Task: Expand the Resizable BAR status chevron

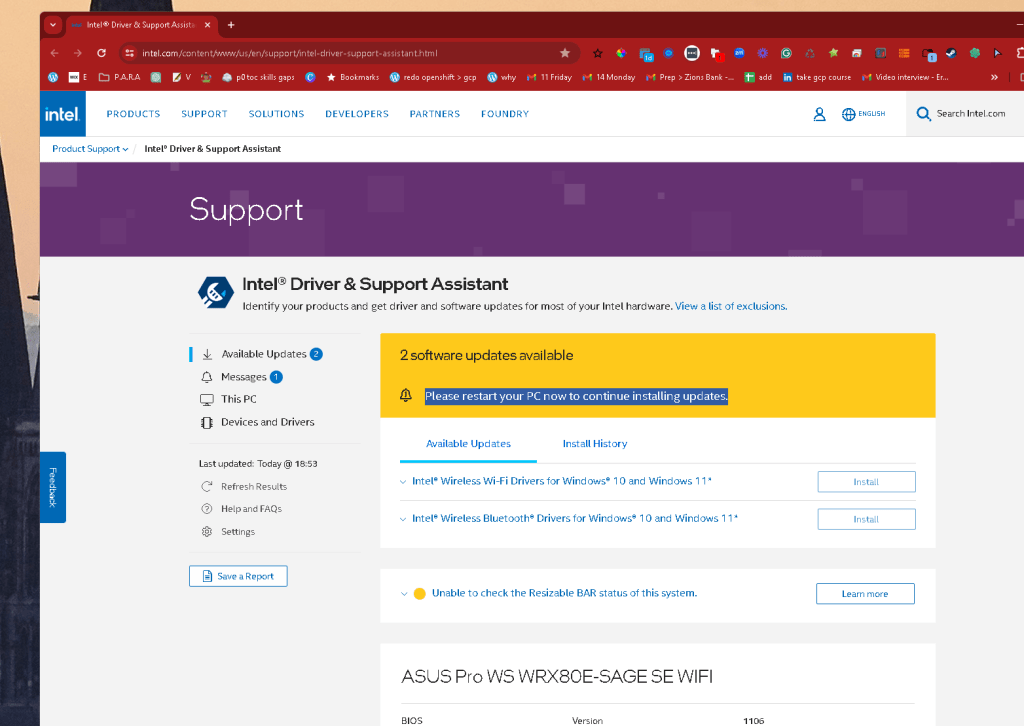Action: (x=404, y=593)
